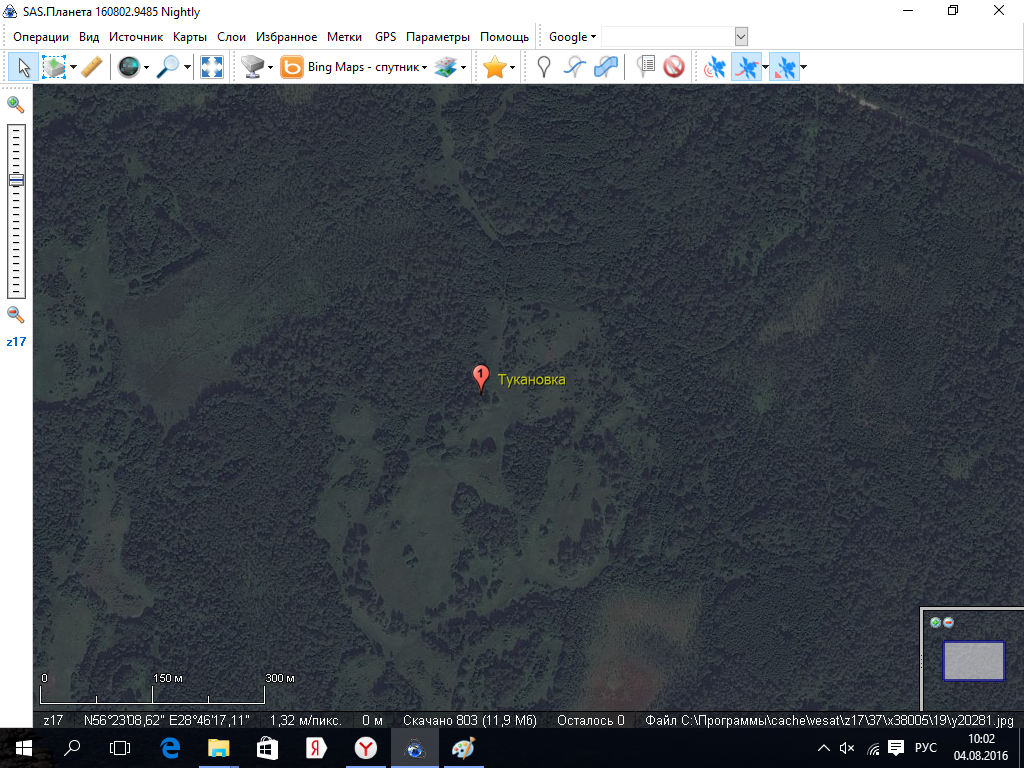Toggle hide all placemarks red icon

click(x=674, y=67)
